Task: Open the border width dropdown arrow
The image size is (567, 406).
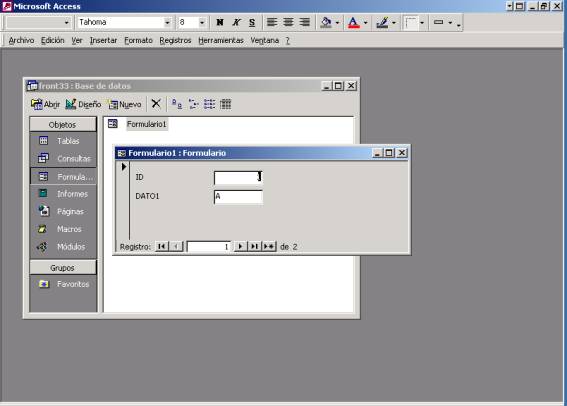Action: 422,22
